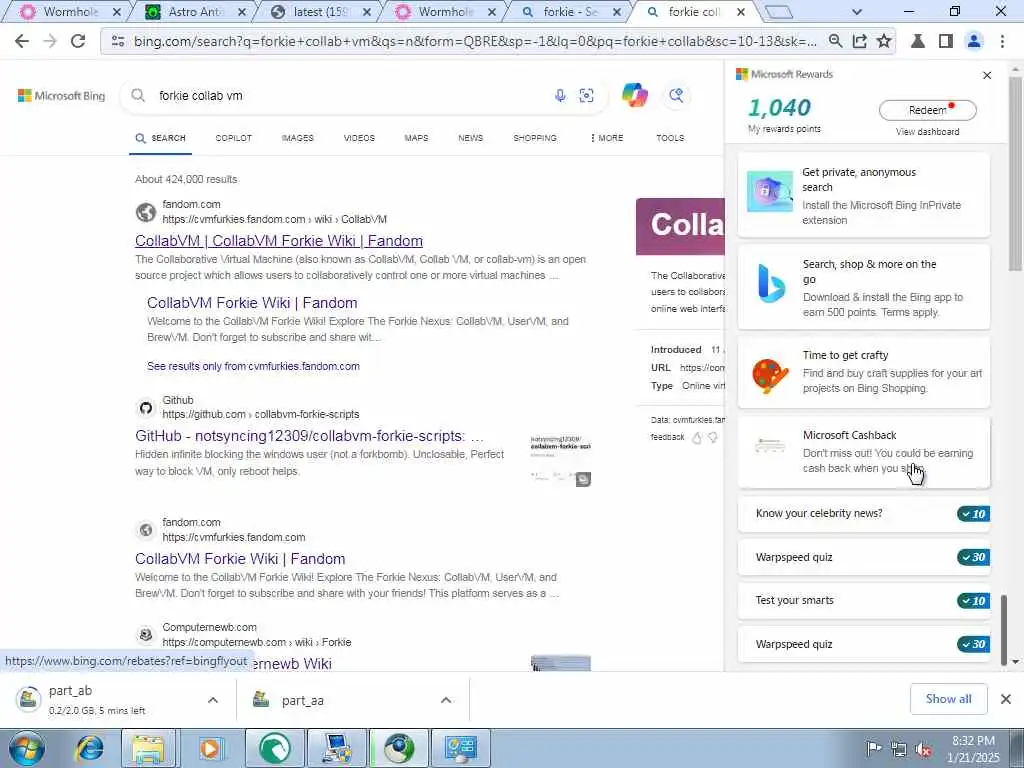Click Show all downloads button
The height and width of the screenshot is (768, 1024).
[x=948, y=699]
